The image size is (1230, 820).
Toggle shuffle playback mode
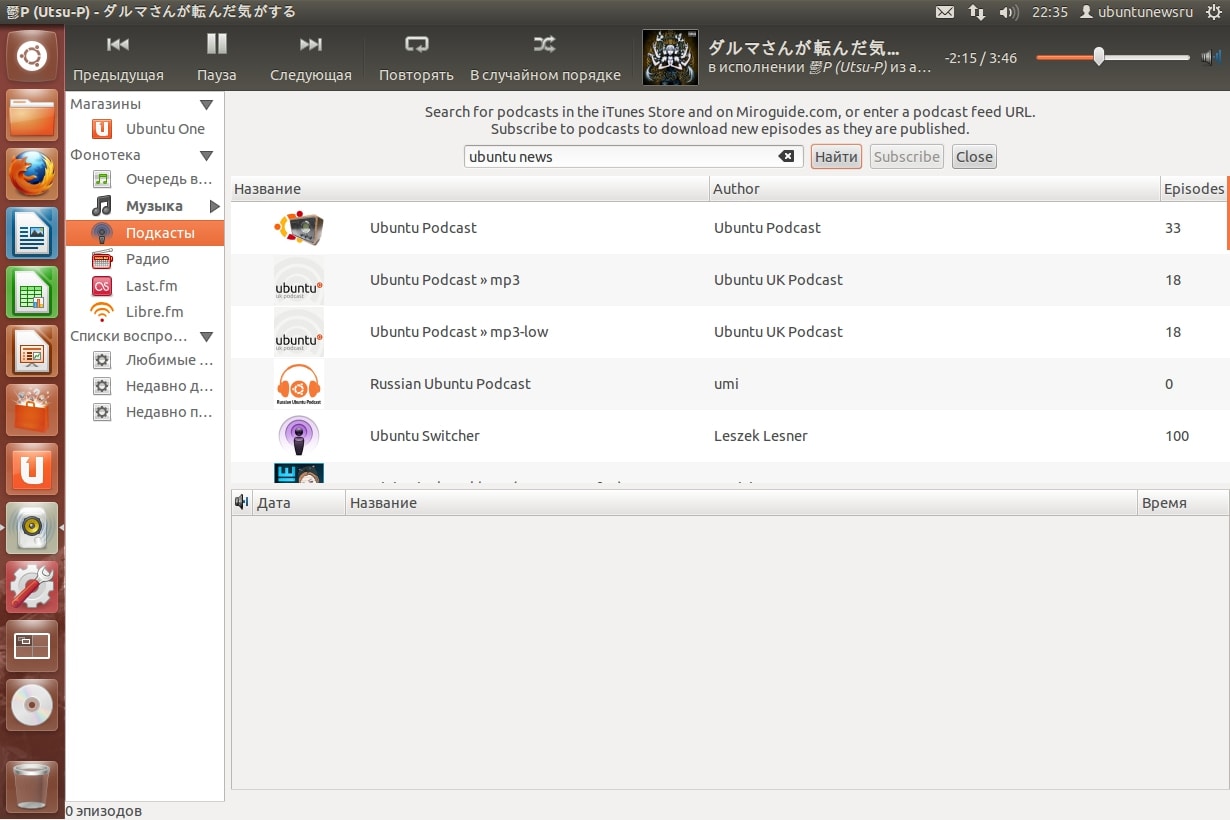(x=545, y=58)
